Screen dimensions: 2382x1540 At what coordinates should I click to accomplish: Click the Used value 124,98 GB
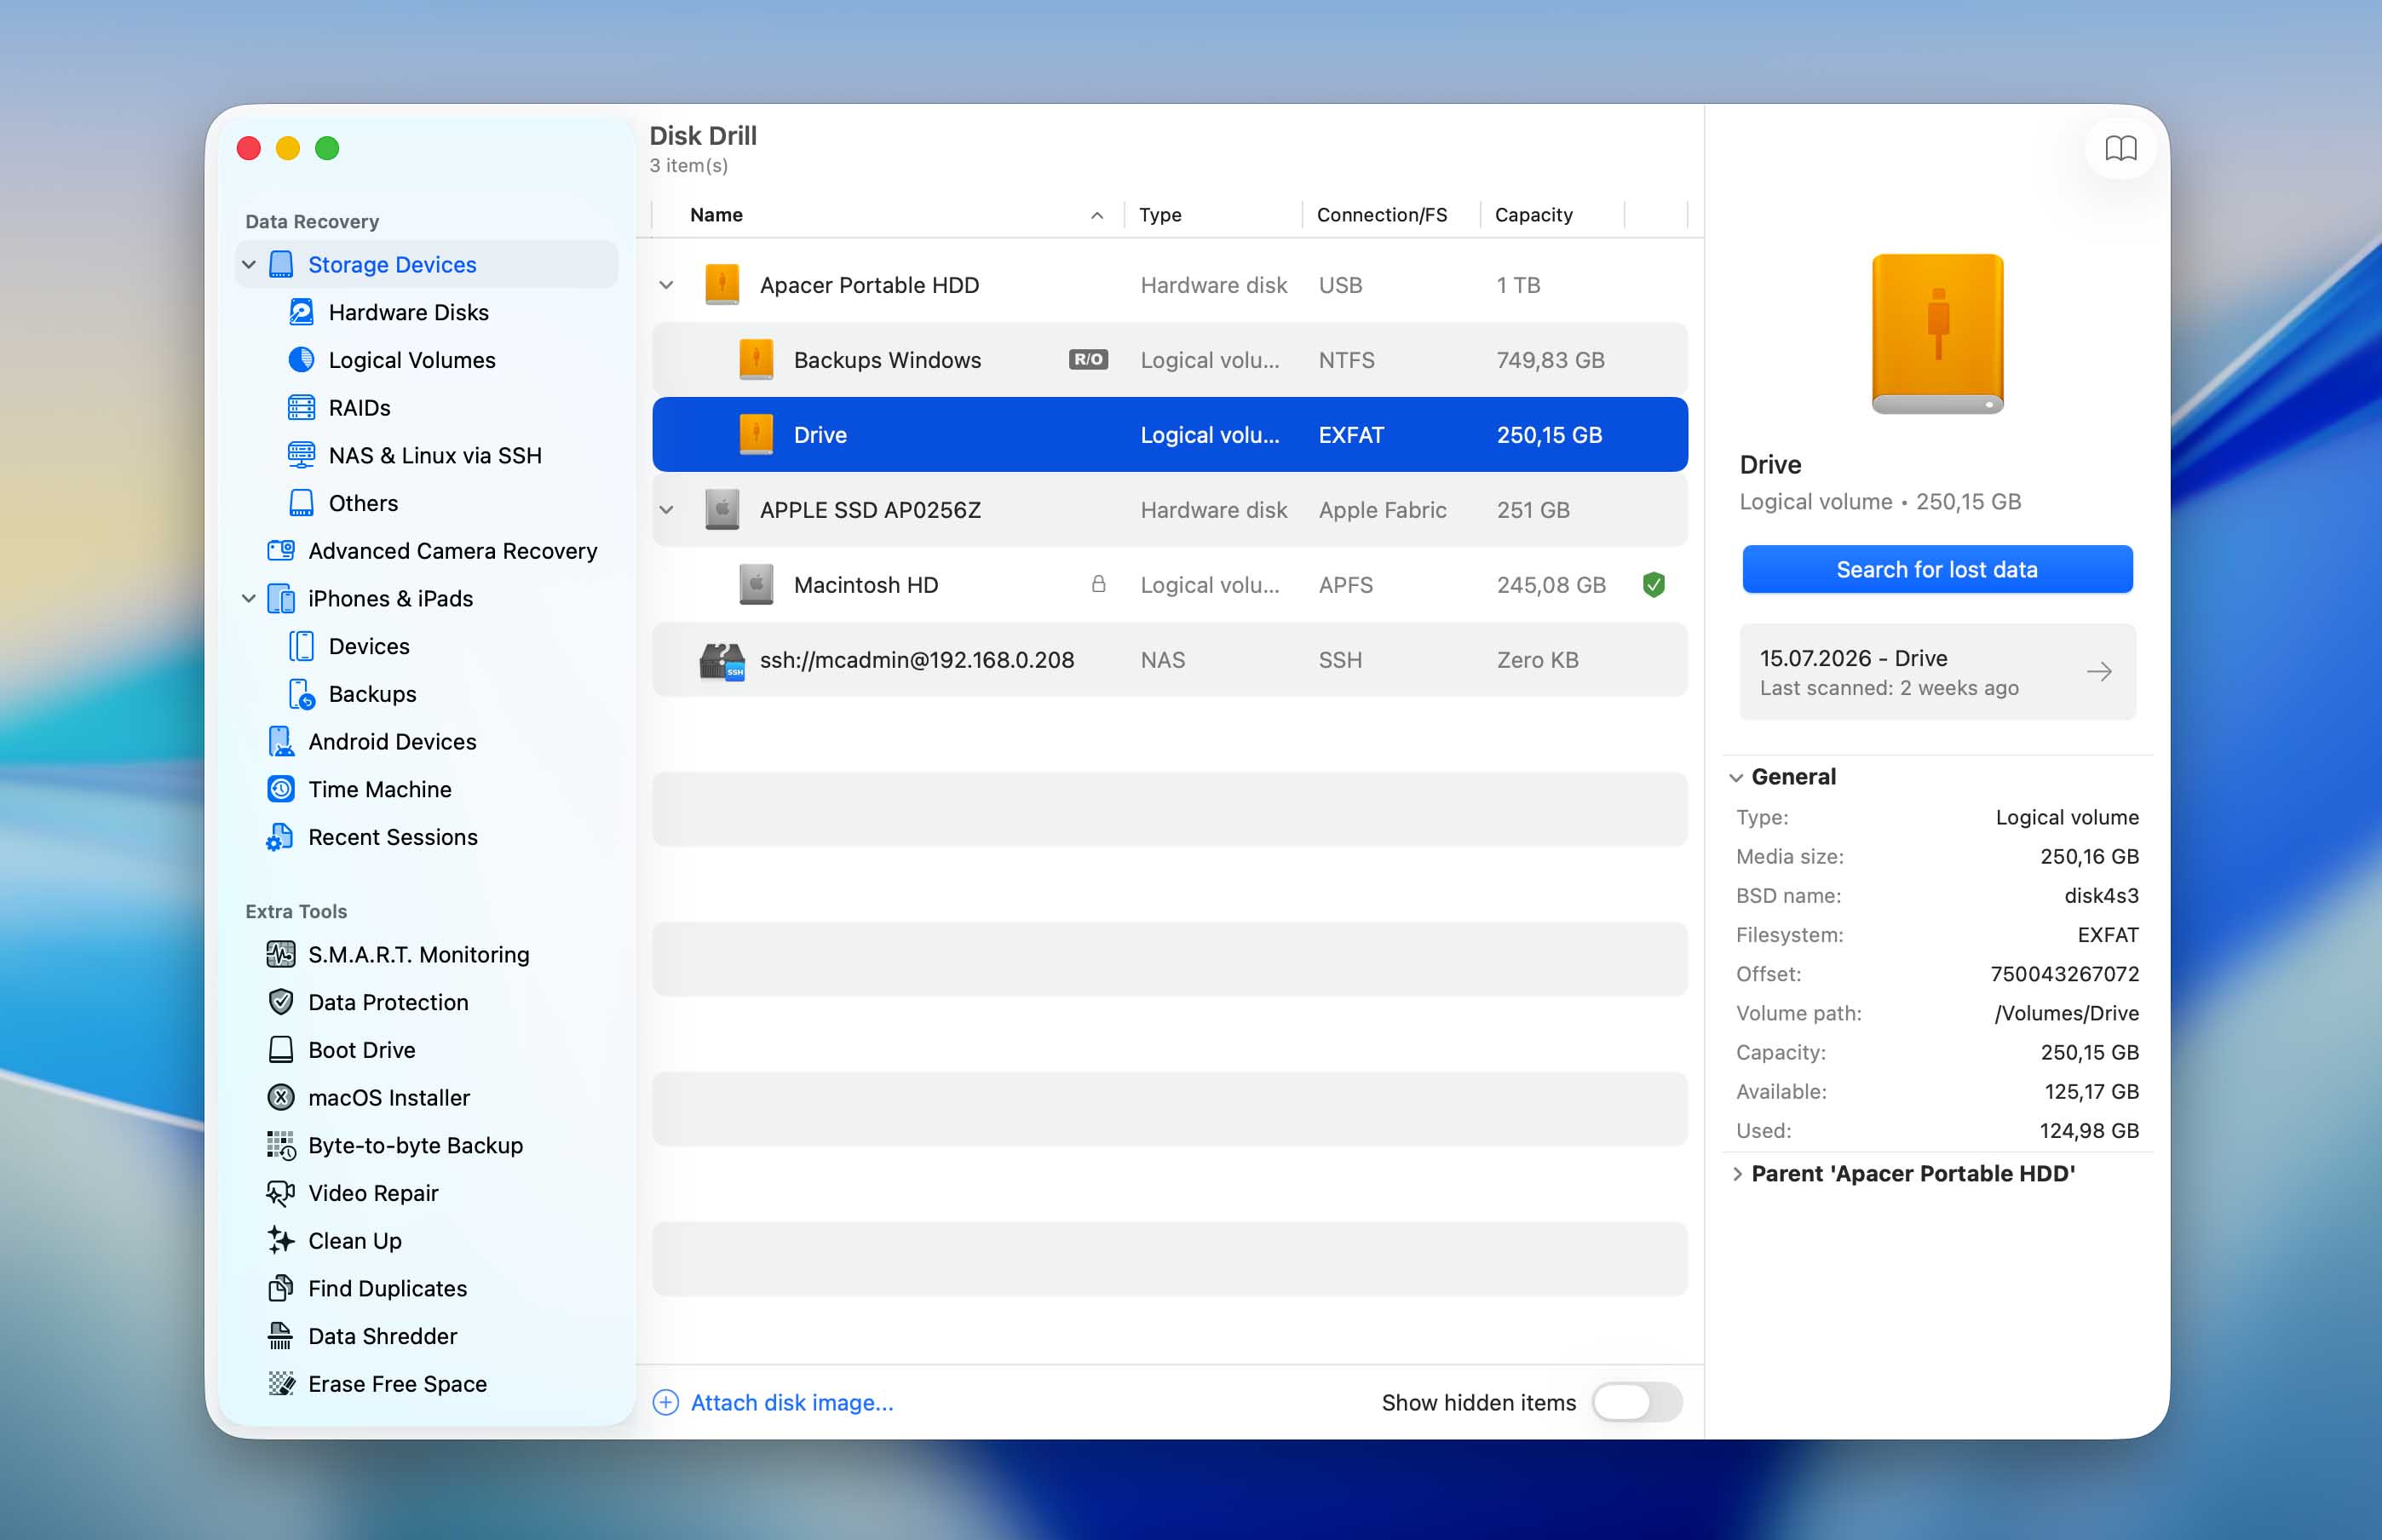tap(2089, 1131)
